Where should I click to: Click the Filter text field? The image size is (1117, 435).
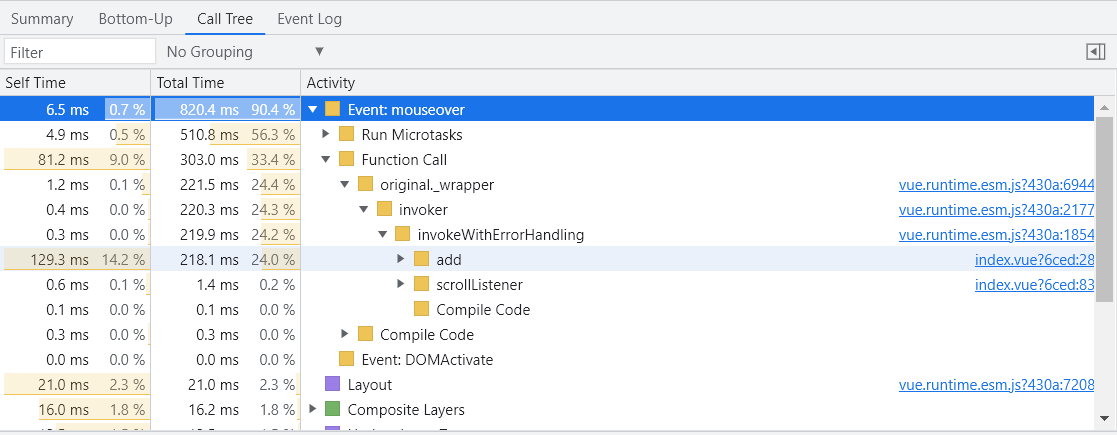tap(80, 52)
